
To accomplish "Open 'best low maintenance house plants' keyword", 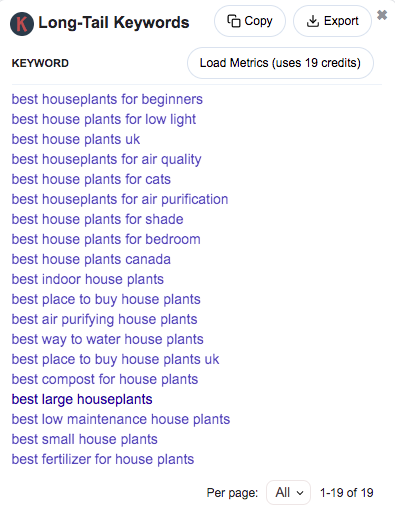I will [121, 419].
